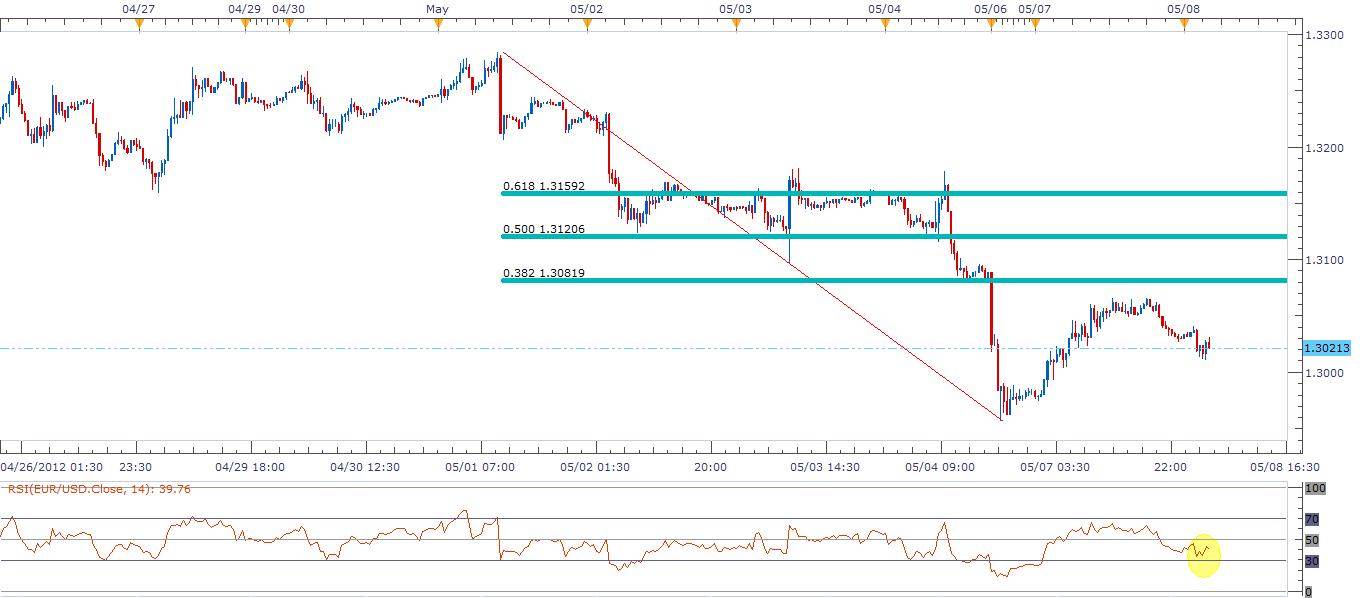Click the orange marker under May
Image resolution: width=1360 pixels, height=598 pixels.
[x=438, y=25]
